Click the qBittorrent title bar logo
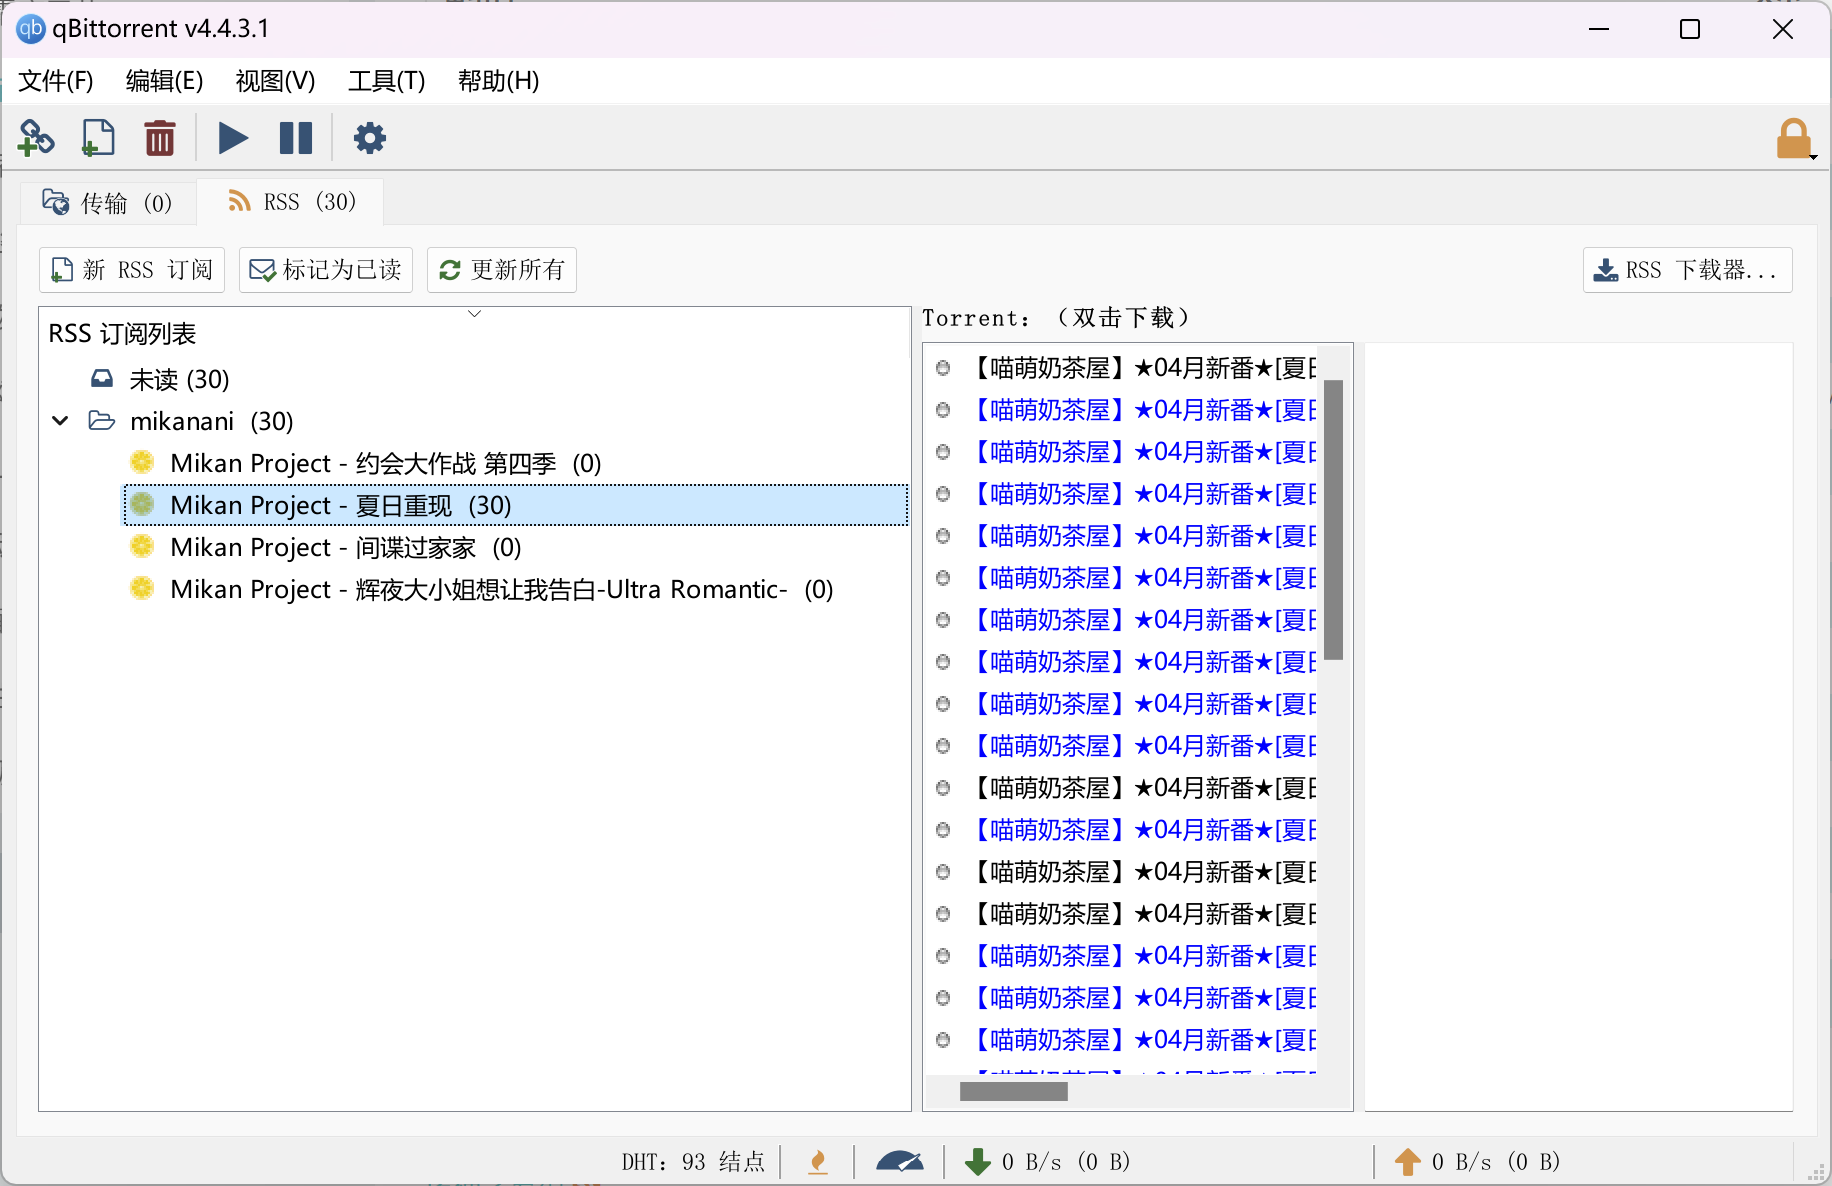 pos(31,29)
